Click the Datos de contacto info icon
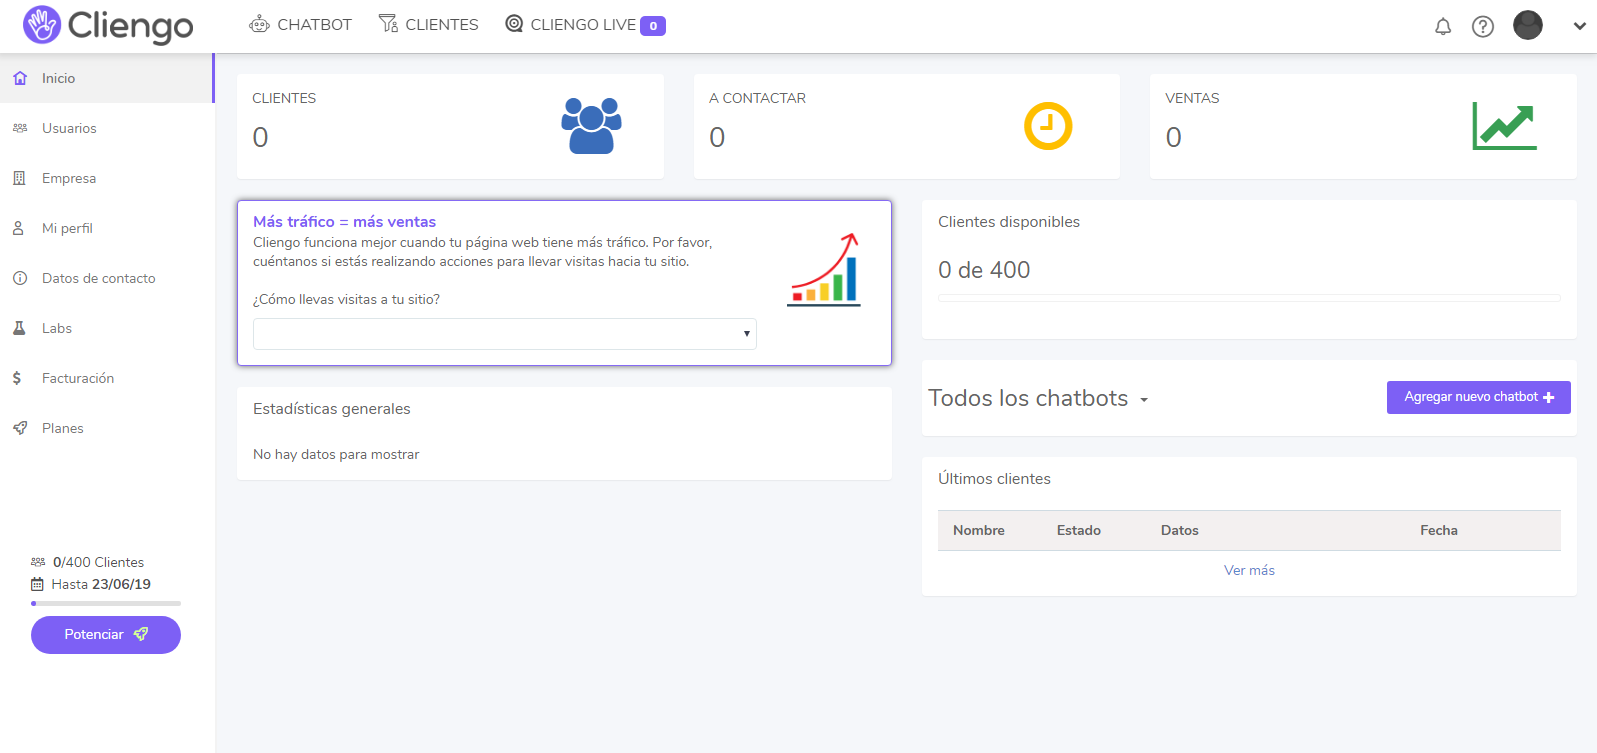The height and width of the screenshot is (753, 1597). [x=20, y=278]
